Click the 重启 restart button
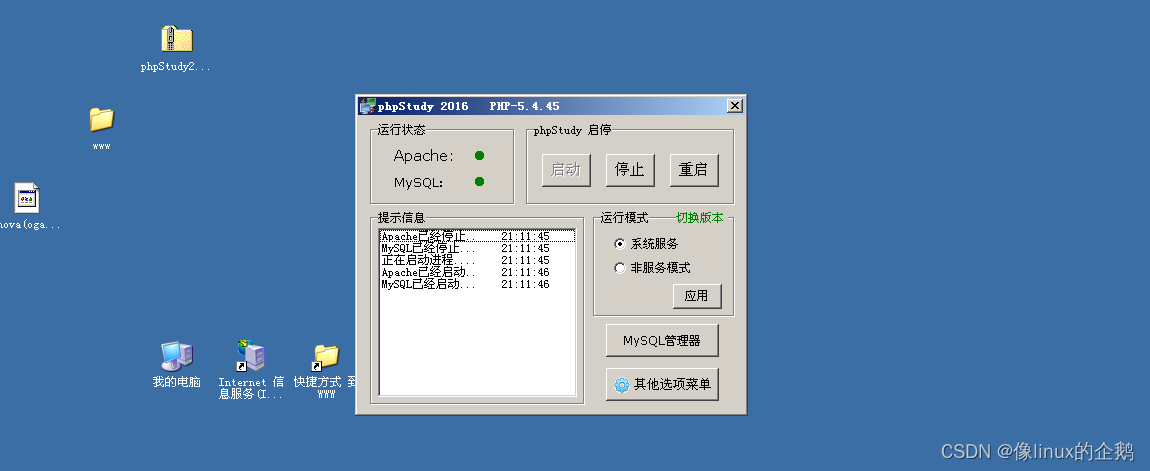 click(x=694, y=170)
